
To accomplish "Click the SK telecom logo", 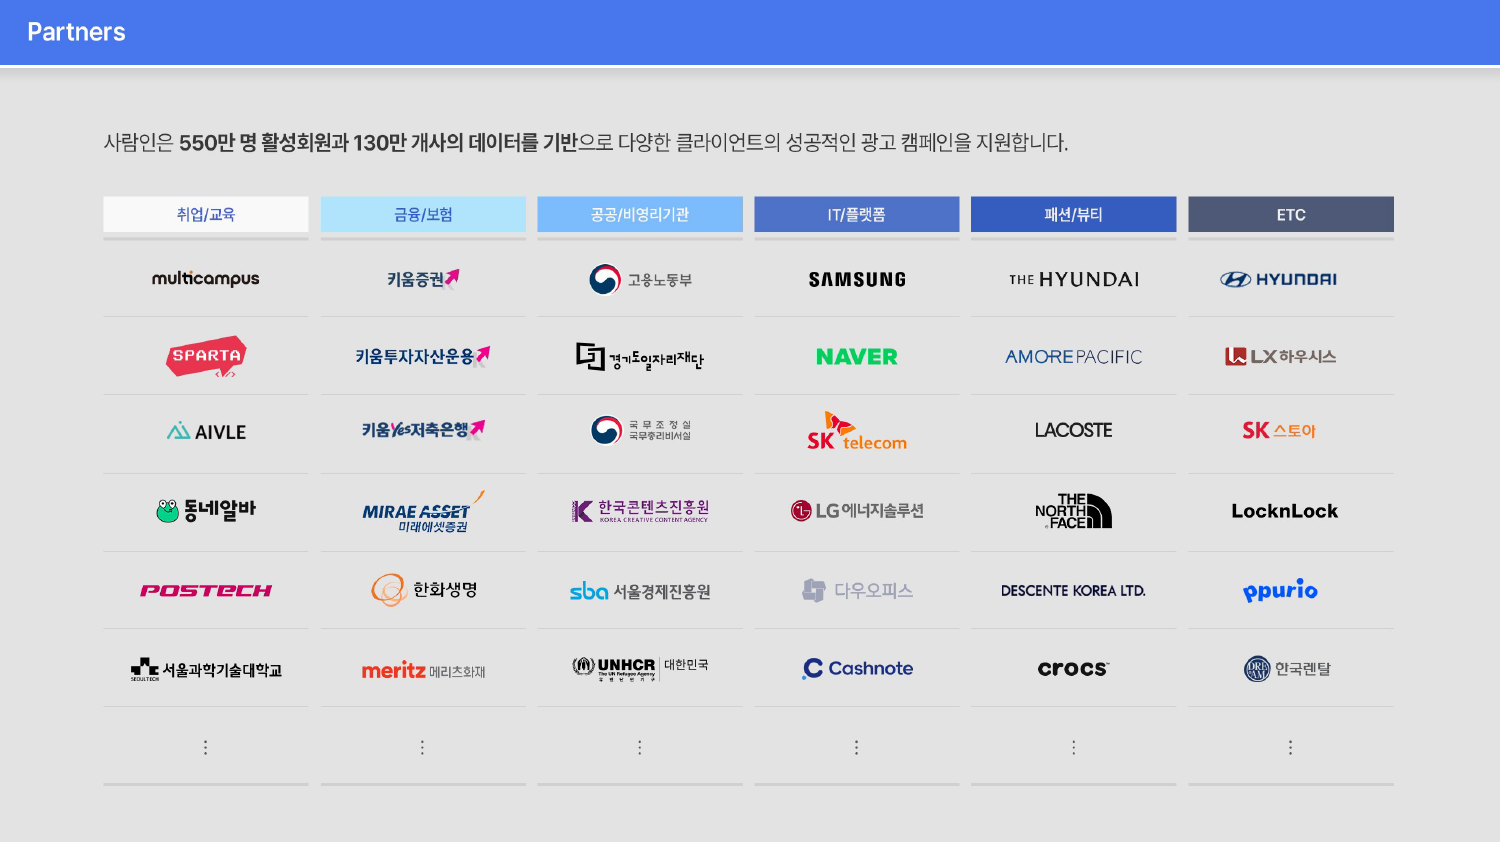I will click(x=857, y=431).
